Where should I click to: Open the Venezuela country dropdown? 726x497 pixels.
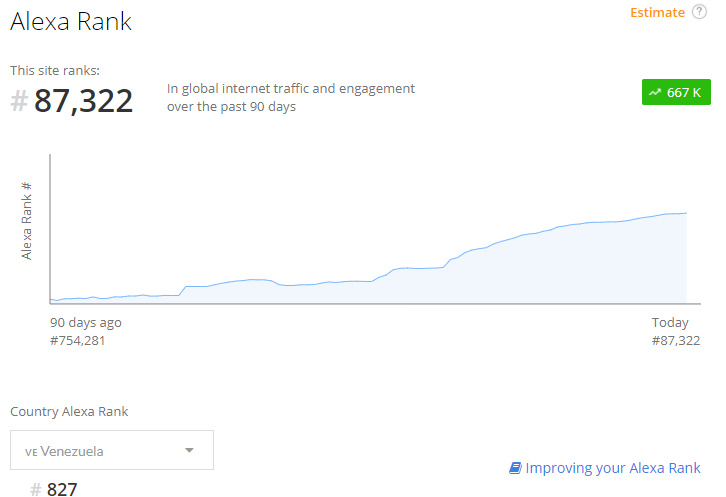112,450
